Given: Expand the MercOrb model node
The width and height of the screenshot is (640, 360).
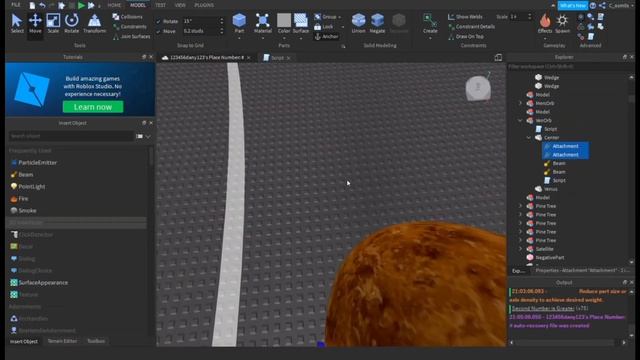Looking at the screenshot, I should [520, 103].
